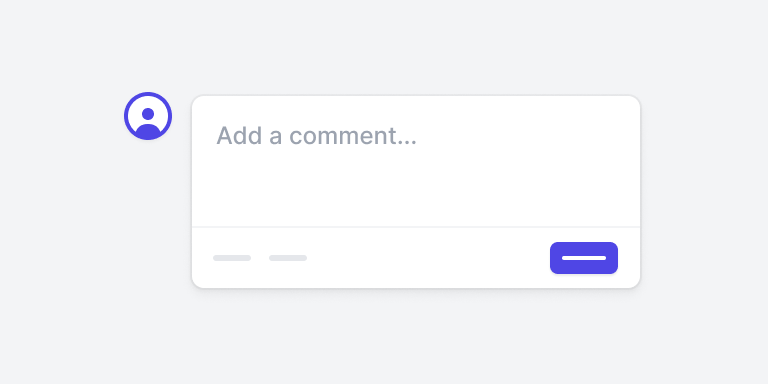Click the purple submit button
Screen dimensions: 768x384
584,258
